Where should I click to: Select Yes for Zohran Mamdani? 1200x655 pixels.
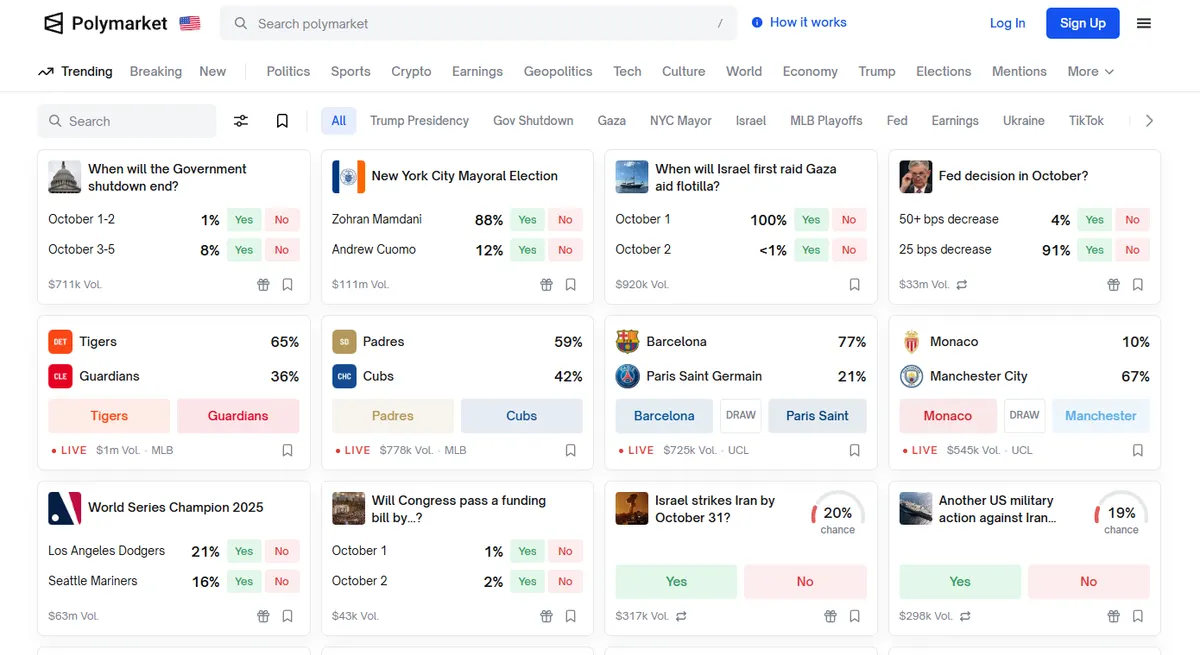[527, 220]
